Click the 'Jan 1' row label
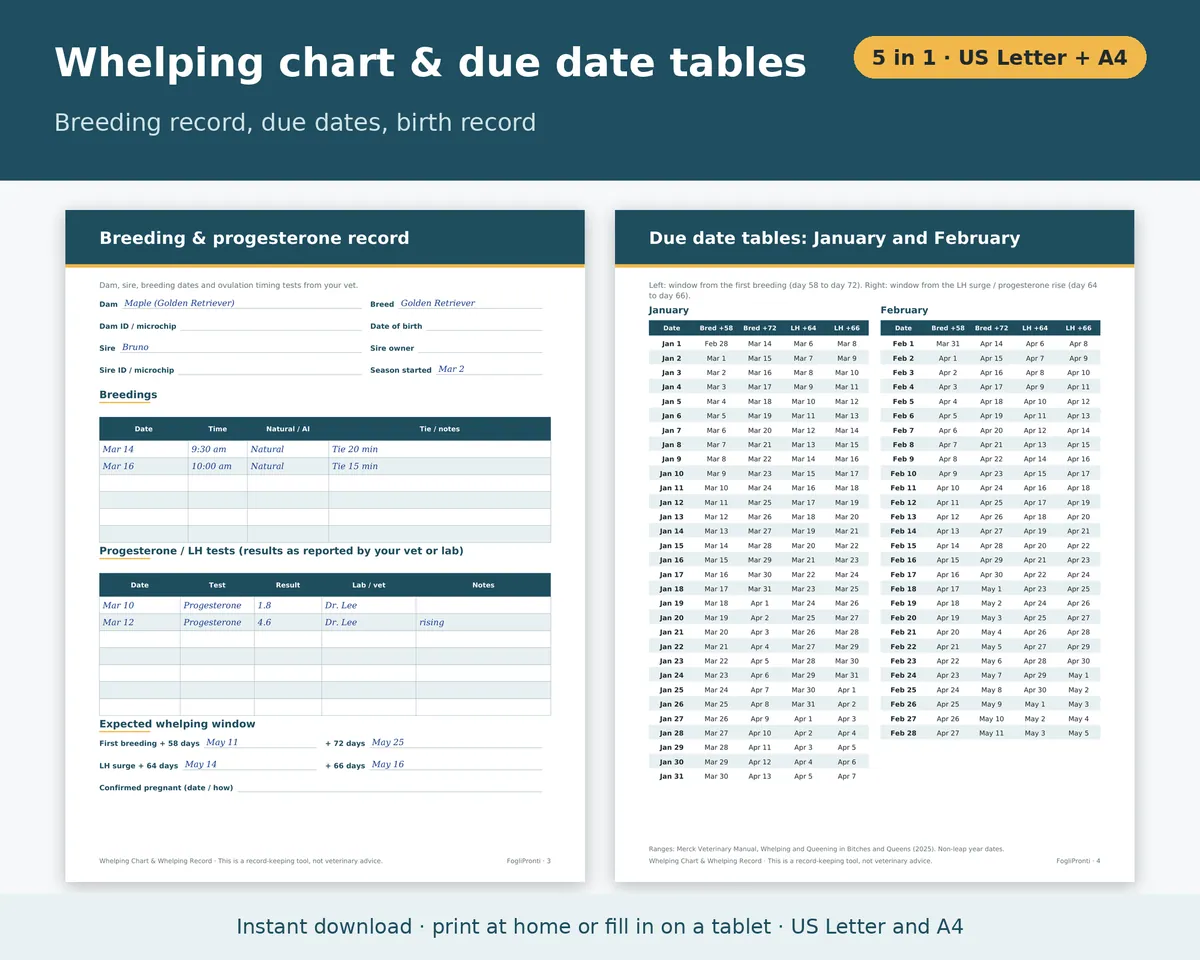Screen dimensions: 1200x960 671,344
